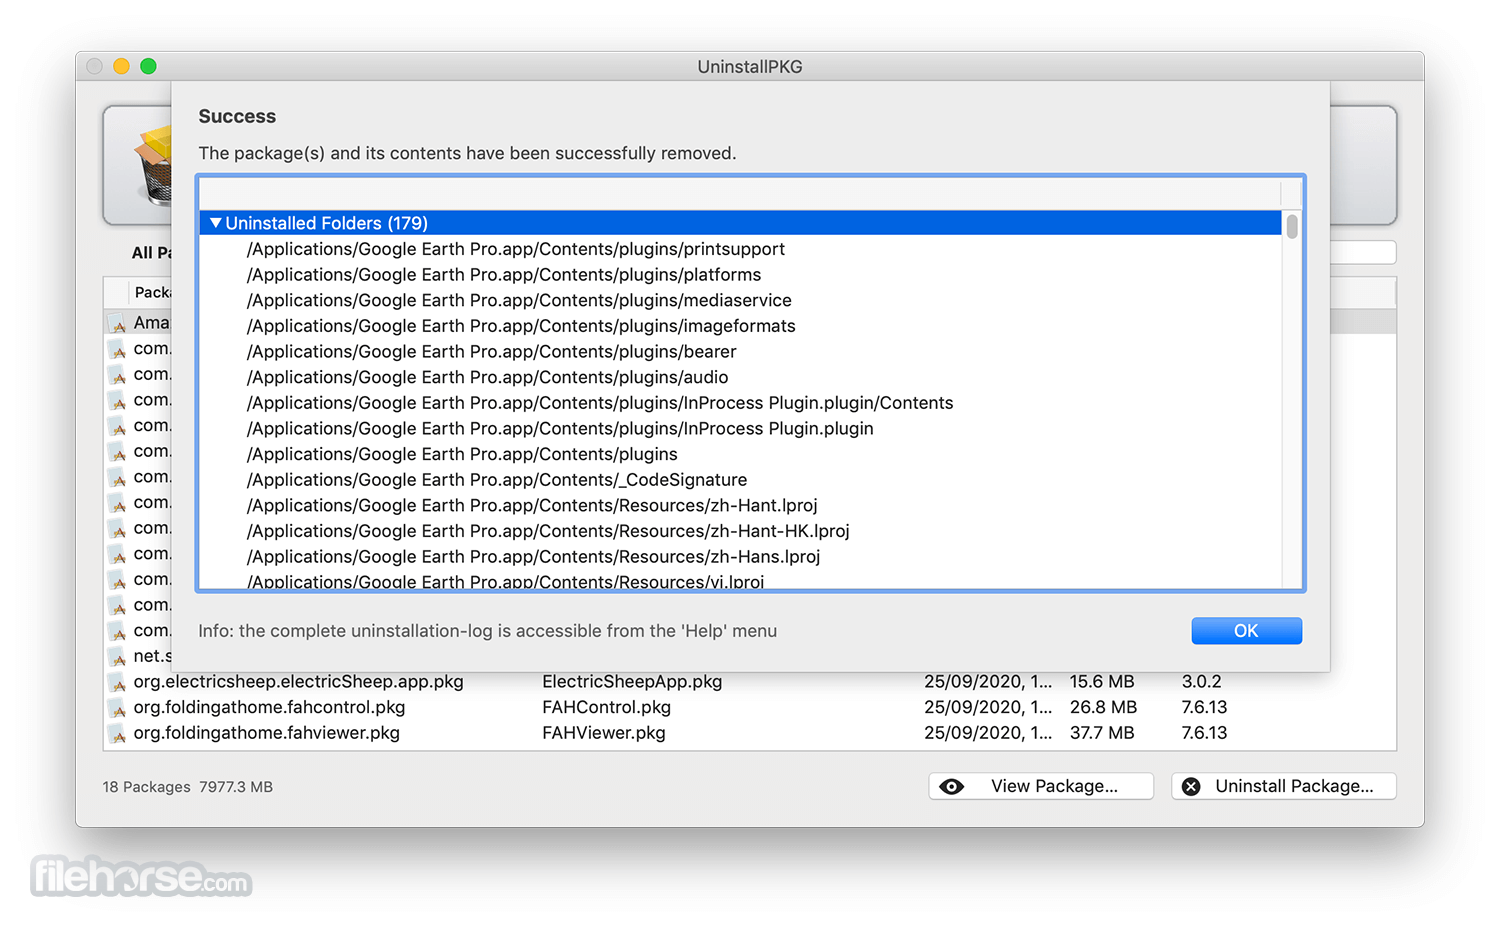
Task: Select the path ending in Resources/zh-Hant.lproj
Action: [532, 506]
